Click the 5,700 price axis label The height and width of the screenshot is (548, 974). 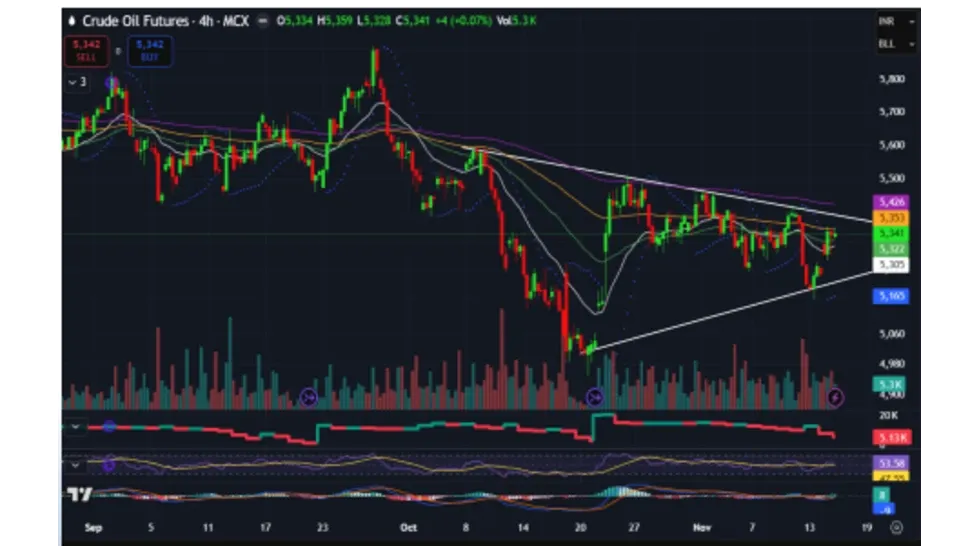[892, 112]
